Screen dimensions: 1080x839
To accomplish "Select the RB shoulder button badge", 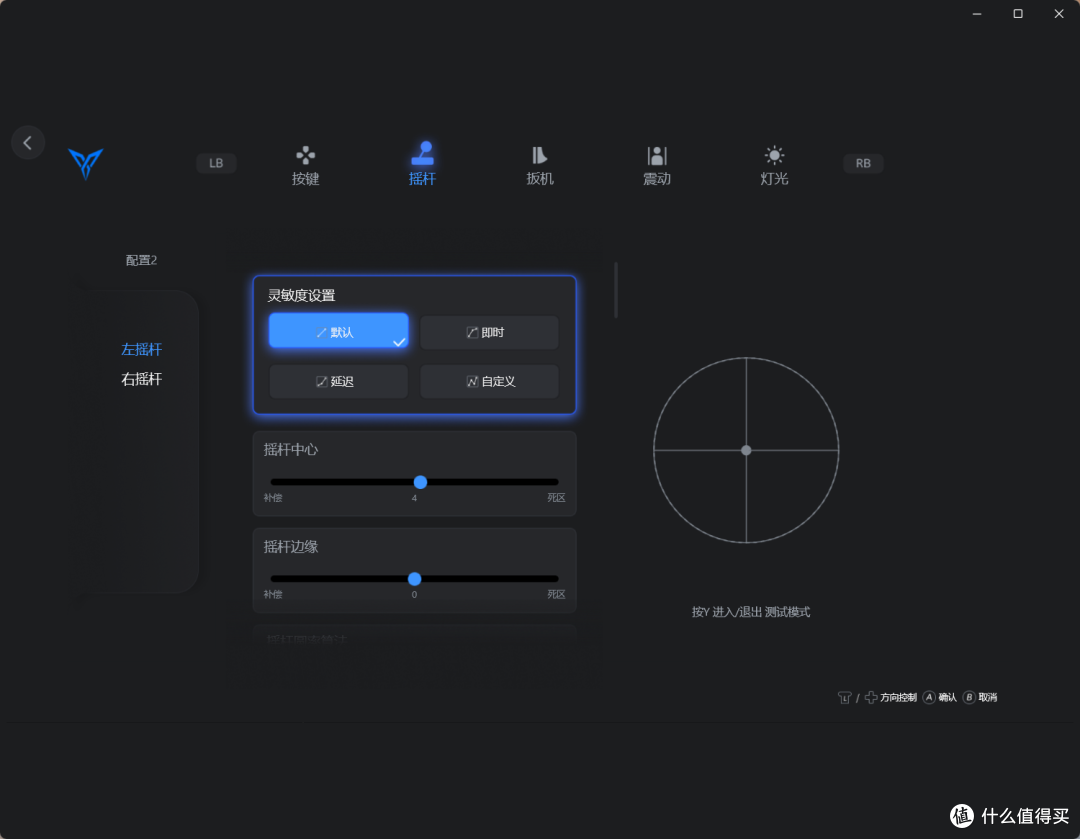I will pyautogui.click(x=863, y=163).
